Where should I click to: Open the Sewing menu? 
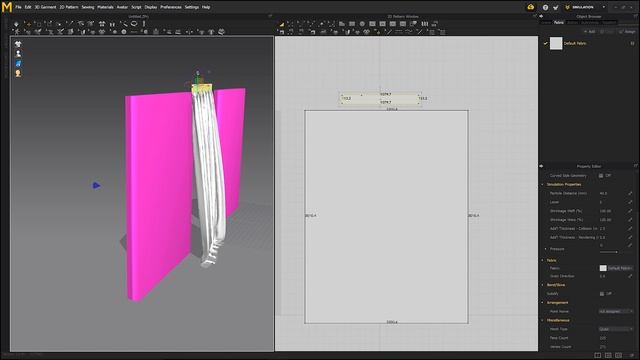coord(88,7)
